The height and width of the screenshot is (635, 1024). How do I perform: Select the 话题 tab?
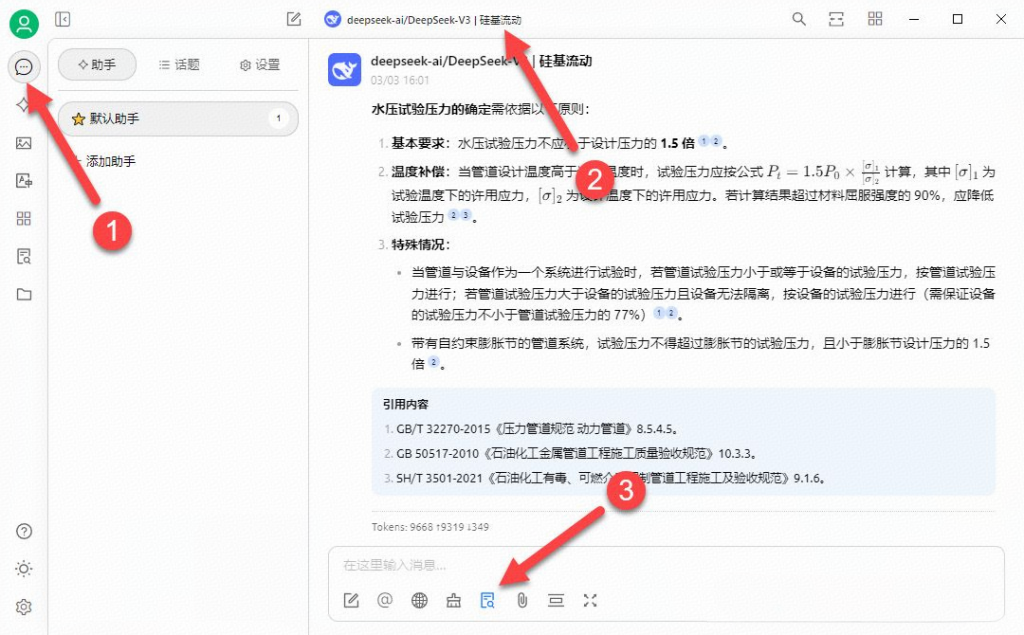[179, 65]
